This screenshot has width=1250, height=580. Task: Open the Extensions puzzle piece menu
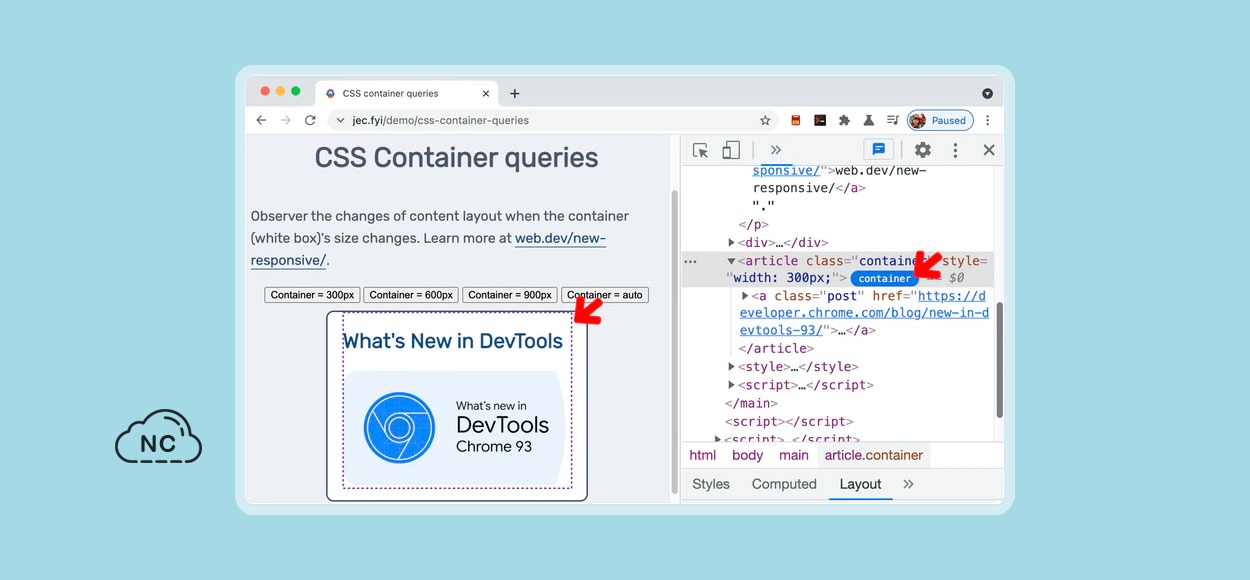coord(844,120)
